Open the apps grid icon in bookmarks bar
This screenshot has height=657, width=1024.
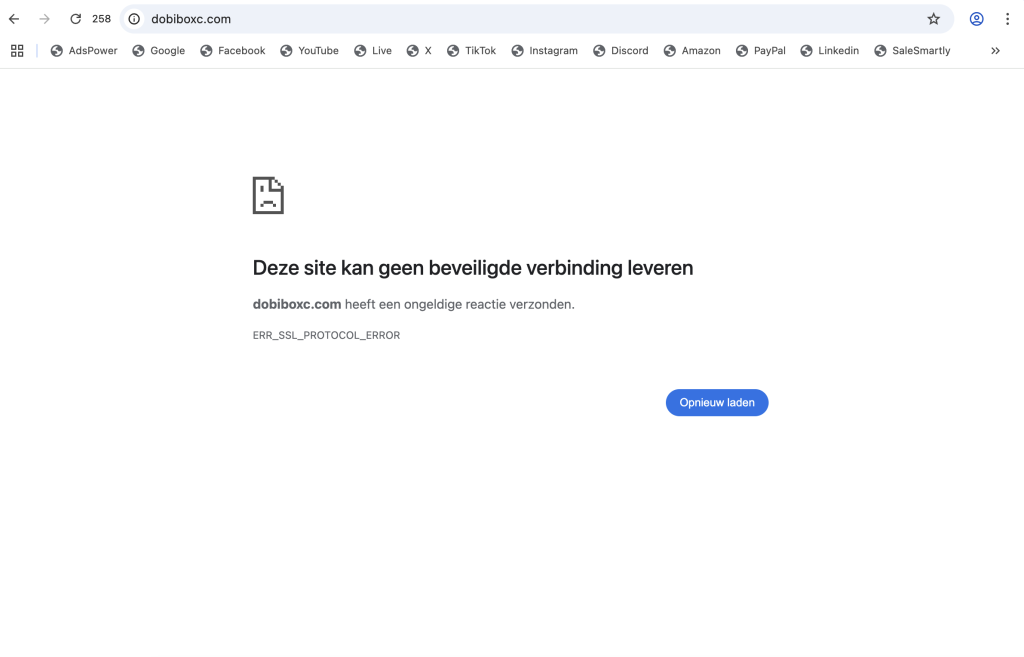pos(17,51)
